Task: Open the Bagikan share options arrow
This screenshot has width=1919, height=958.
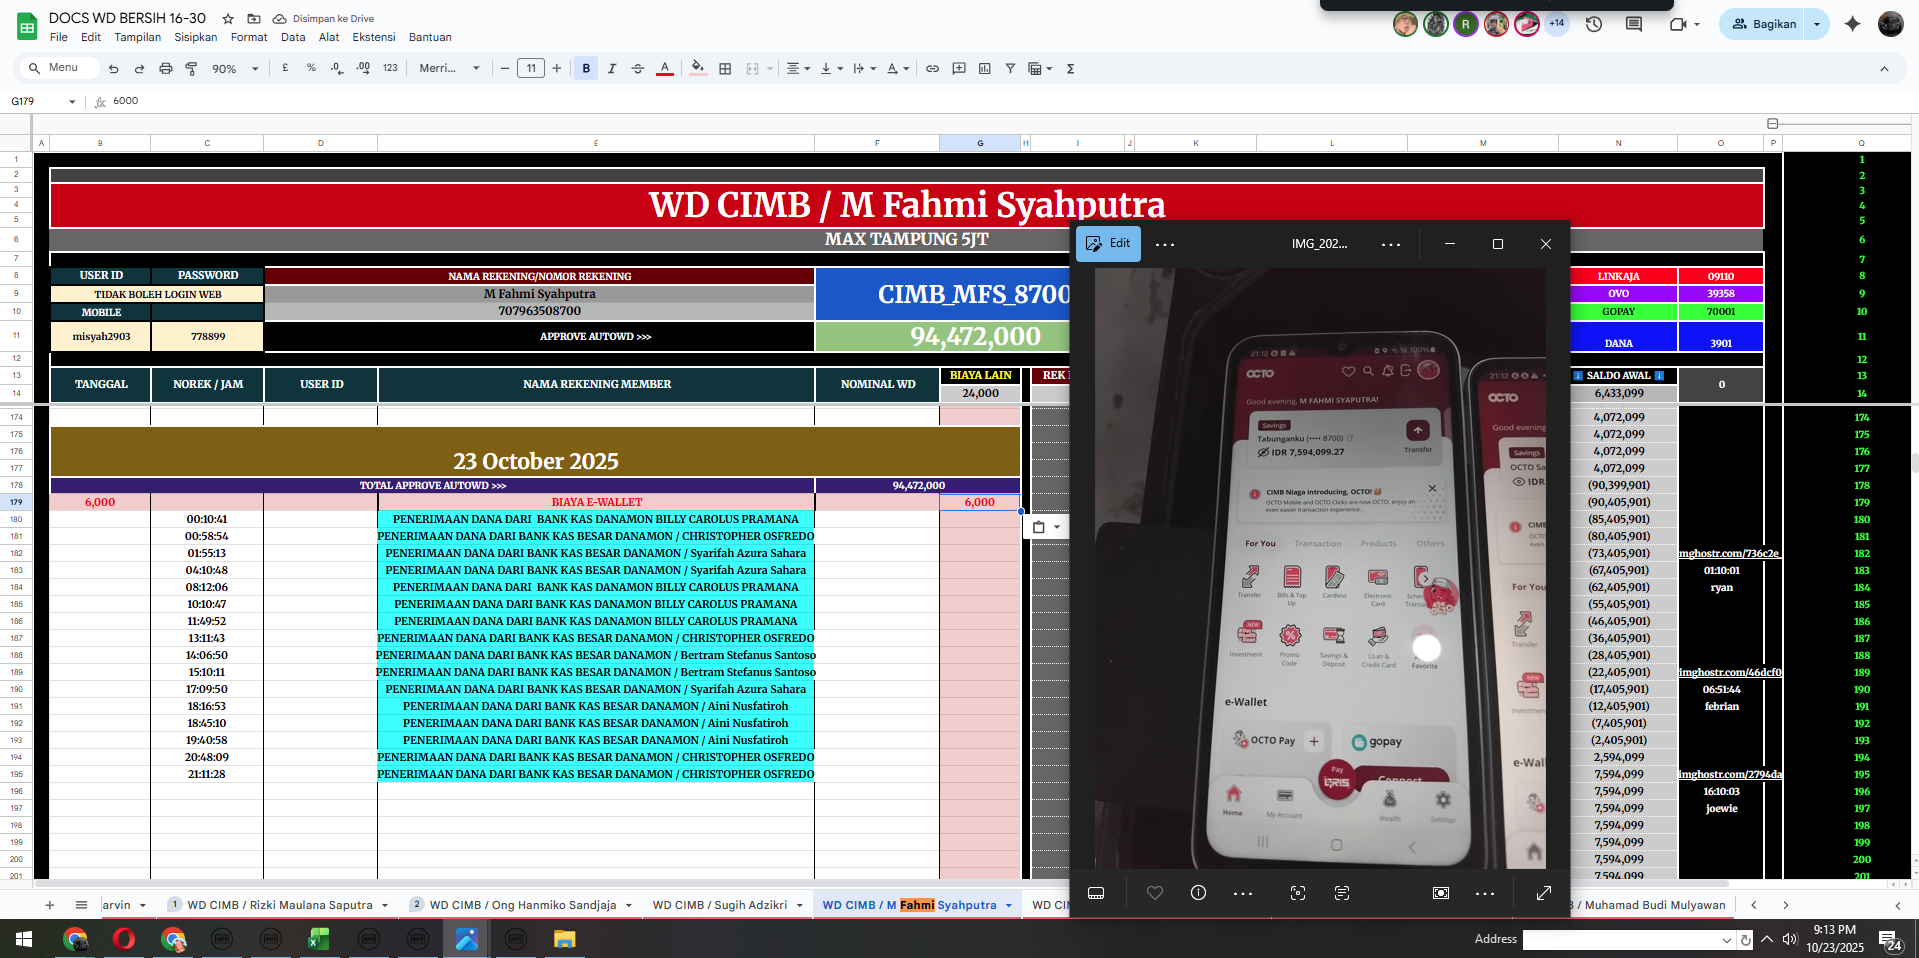Action: tap(1817, 24)
